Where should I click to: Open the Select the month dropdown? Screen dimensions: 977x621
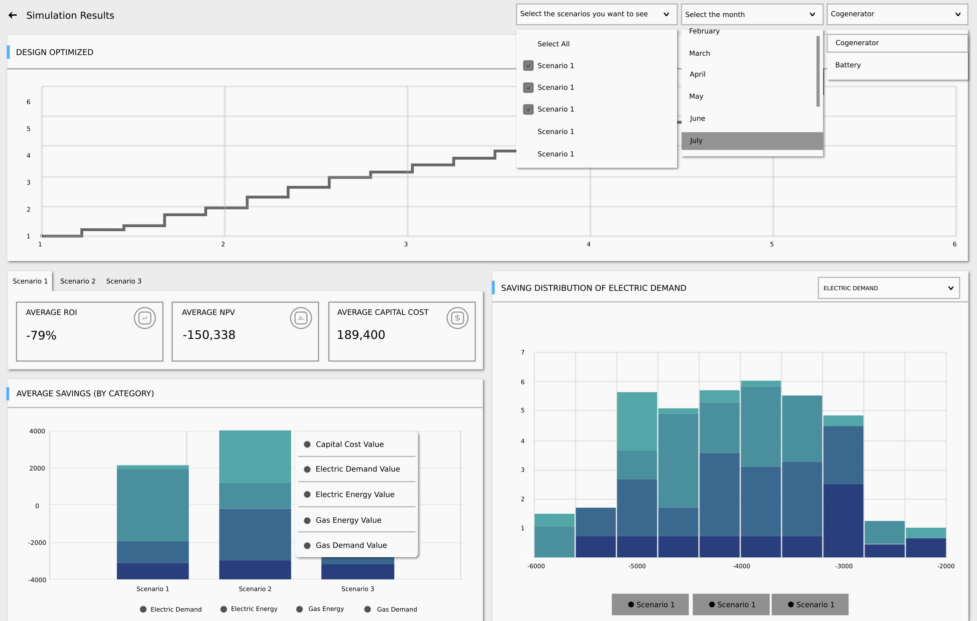(751, 15)
